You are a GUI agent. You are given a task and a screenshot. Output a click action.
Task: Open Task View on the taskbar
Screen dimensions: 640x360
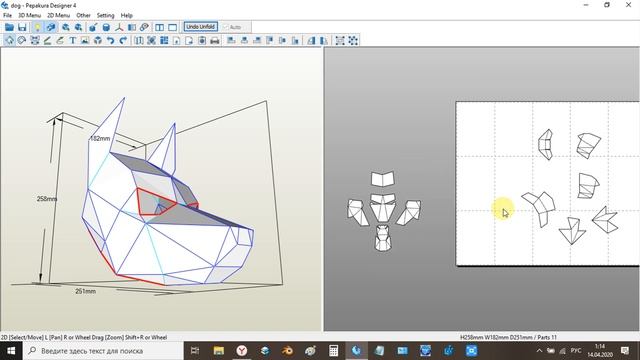pos(195,351)
